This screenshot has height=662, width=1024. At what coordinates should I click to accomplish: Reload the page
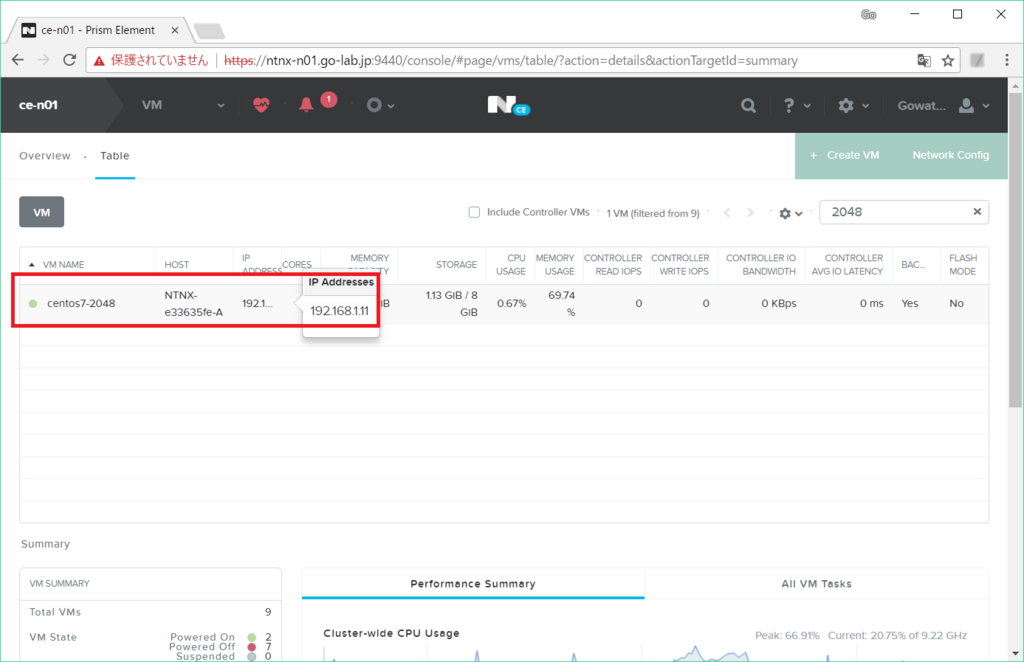pos(69,60)
